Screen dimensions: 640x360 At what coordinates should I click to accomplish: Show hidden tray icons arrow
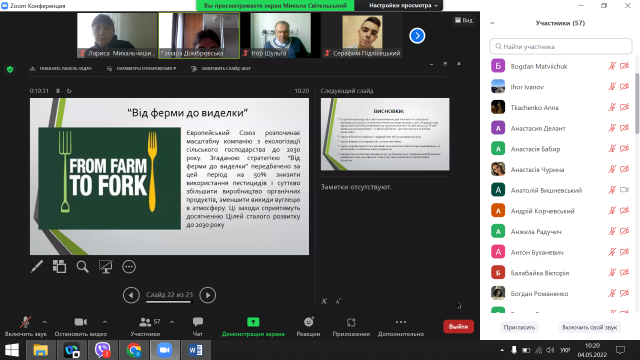click(x=502, y=350)
